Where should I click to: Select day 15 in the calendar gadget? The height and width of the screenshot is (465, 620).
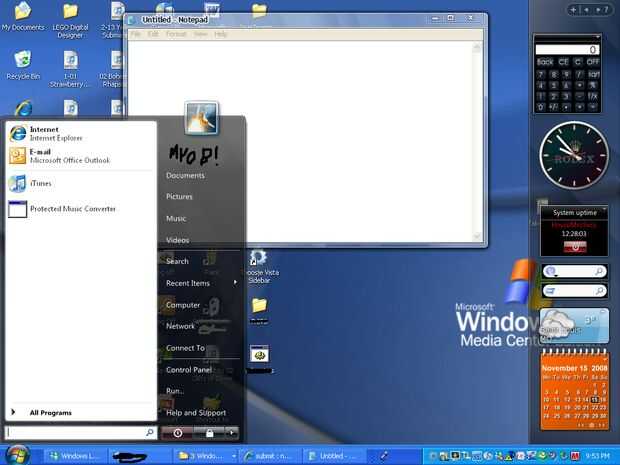(x=594, y=400)
